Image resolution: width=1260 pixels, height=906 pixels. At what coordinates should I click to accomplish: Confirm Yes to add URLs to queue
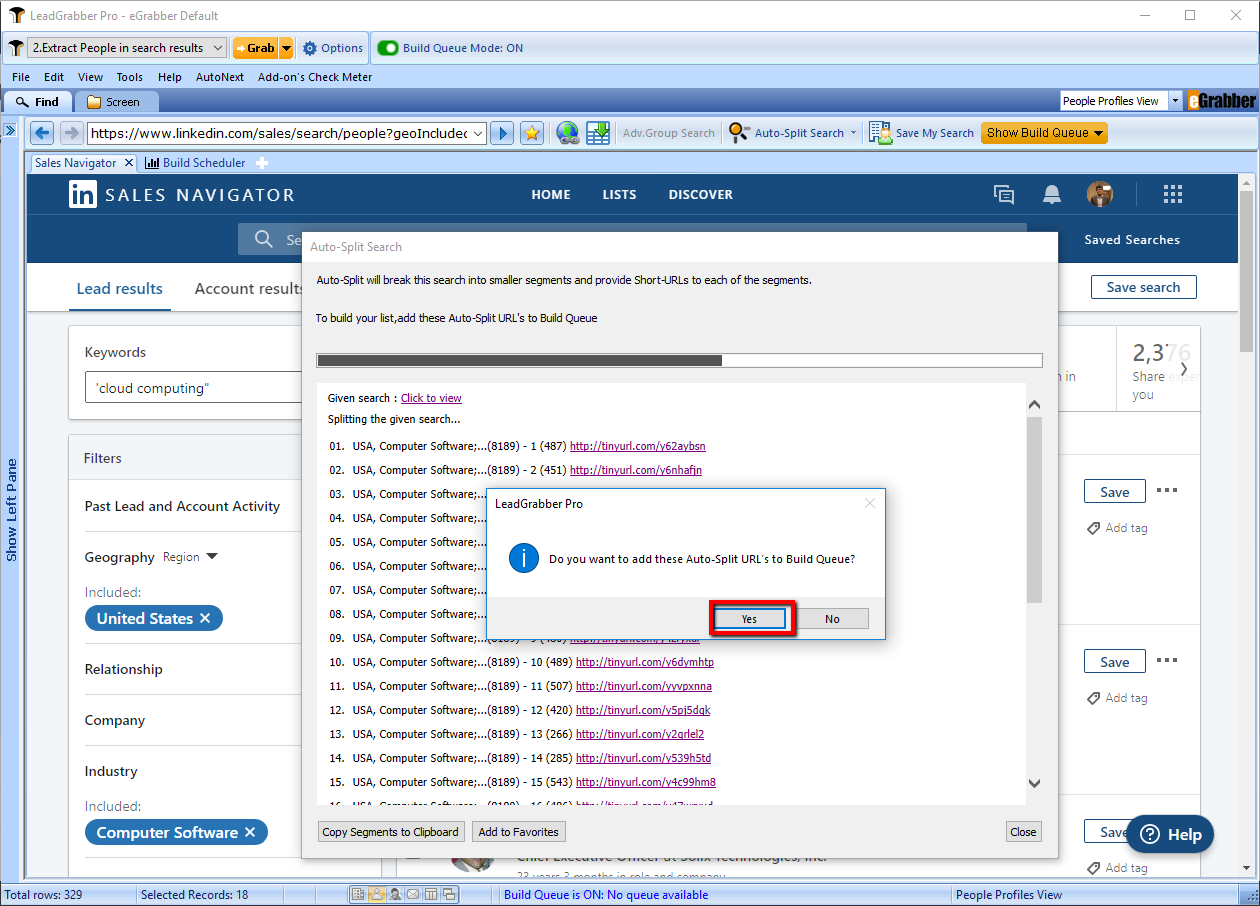(x=750, y=619)
